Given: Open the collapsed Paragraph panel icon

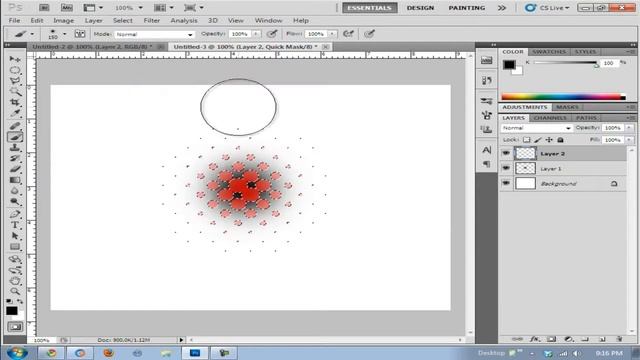Looking at the screenshot, I should [486, 164].
